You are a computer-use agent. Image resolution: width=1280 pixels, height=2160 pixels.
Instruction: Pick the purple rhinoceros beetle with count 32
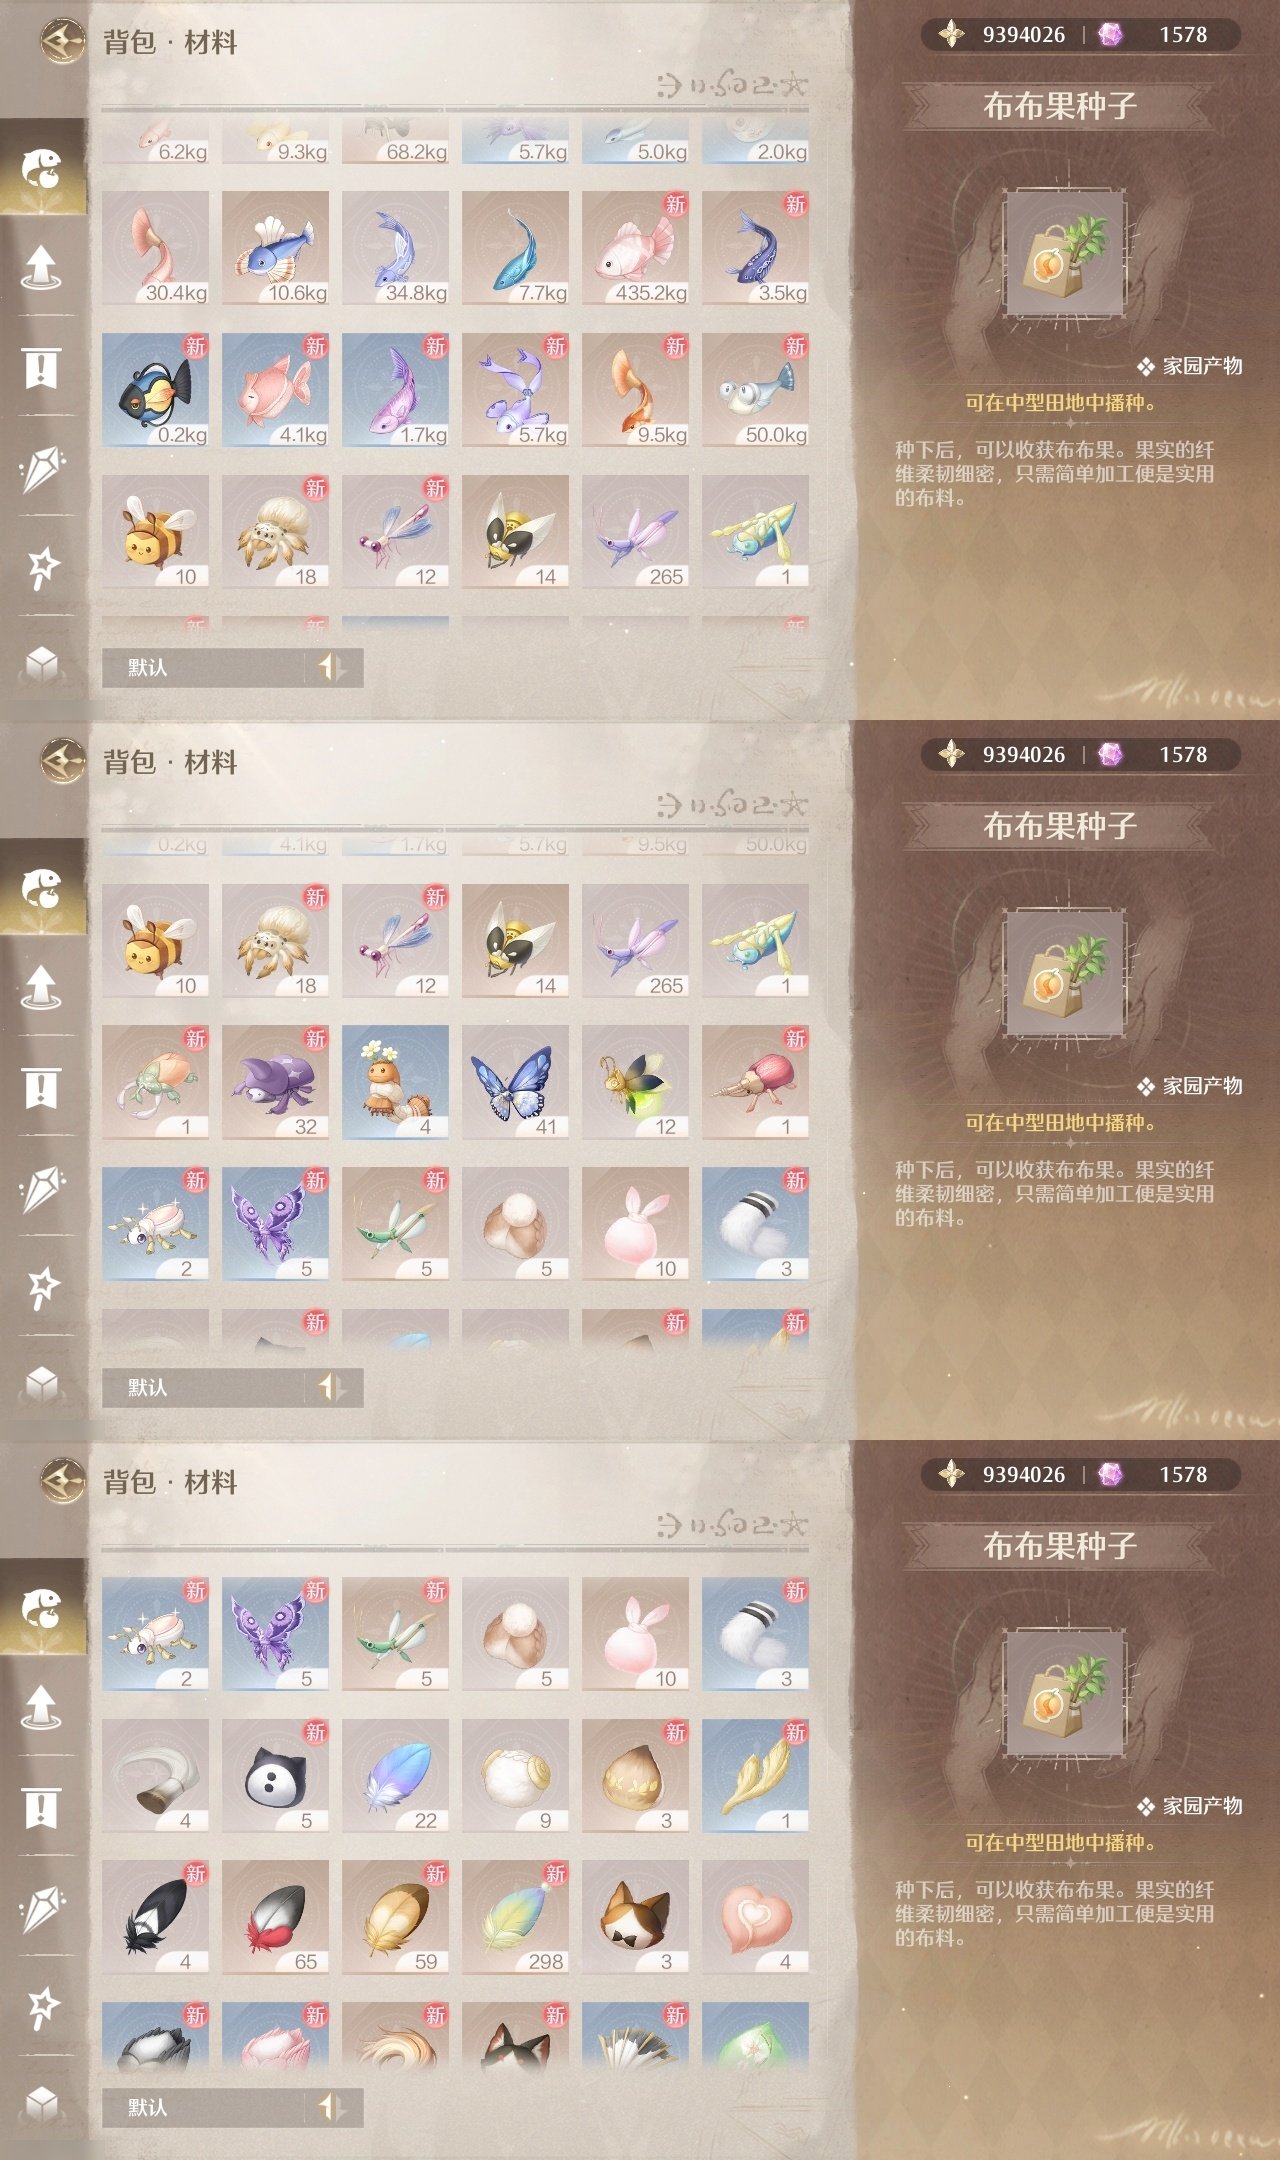click(275, 1082)
